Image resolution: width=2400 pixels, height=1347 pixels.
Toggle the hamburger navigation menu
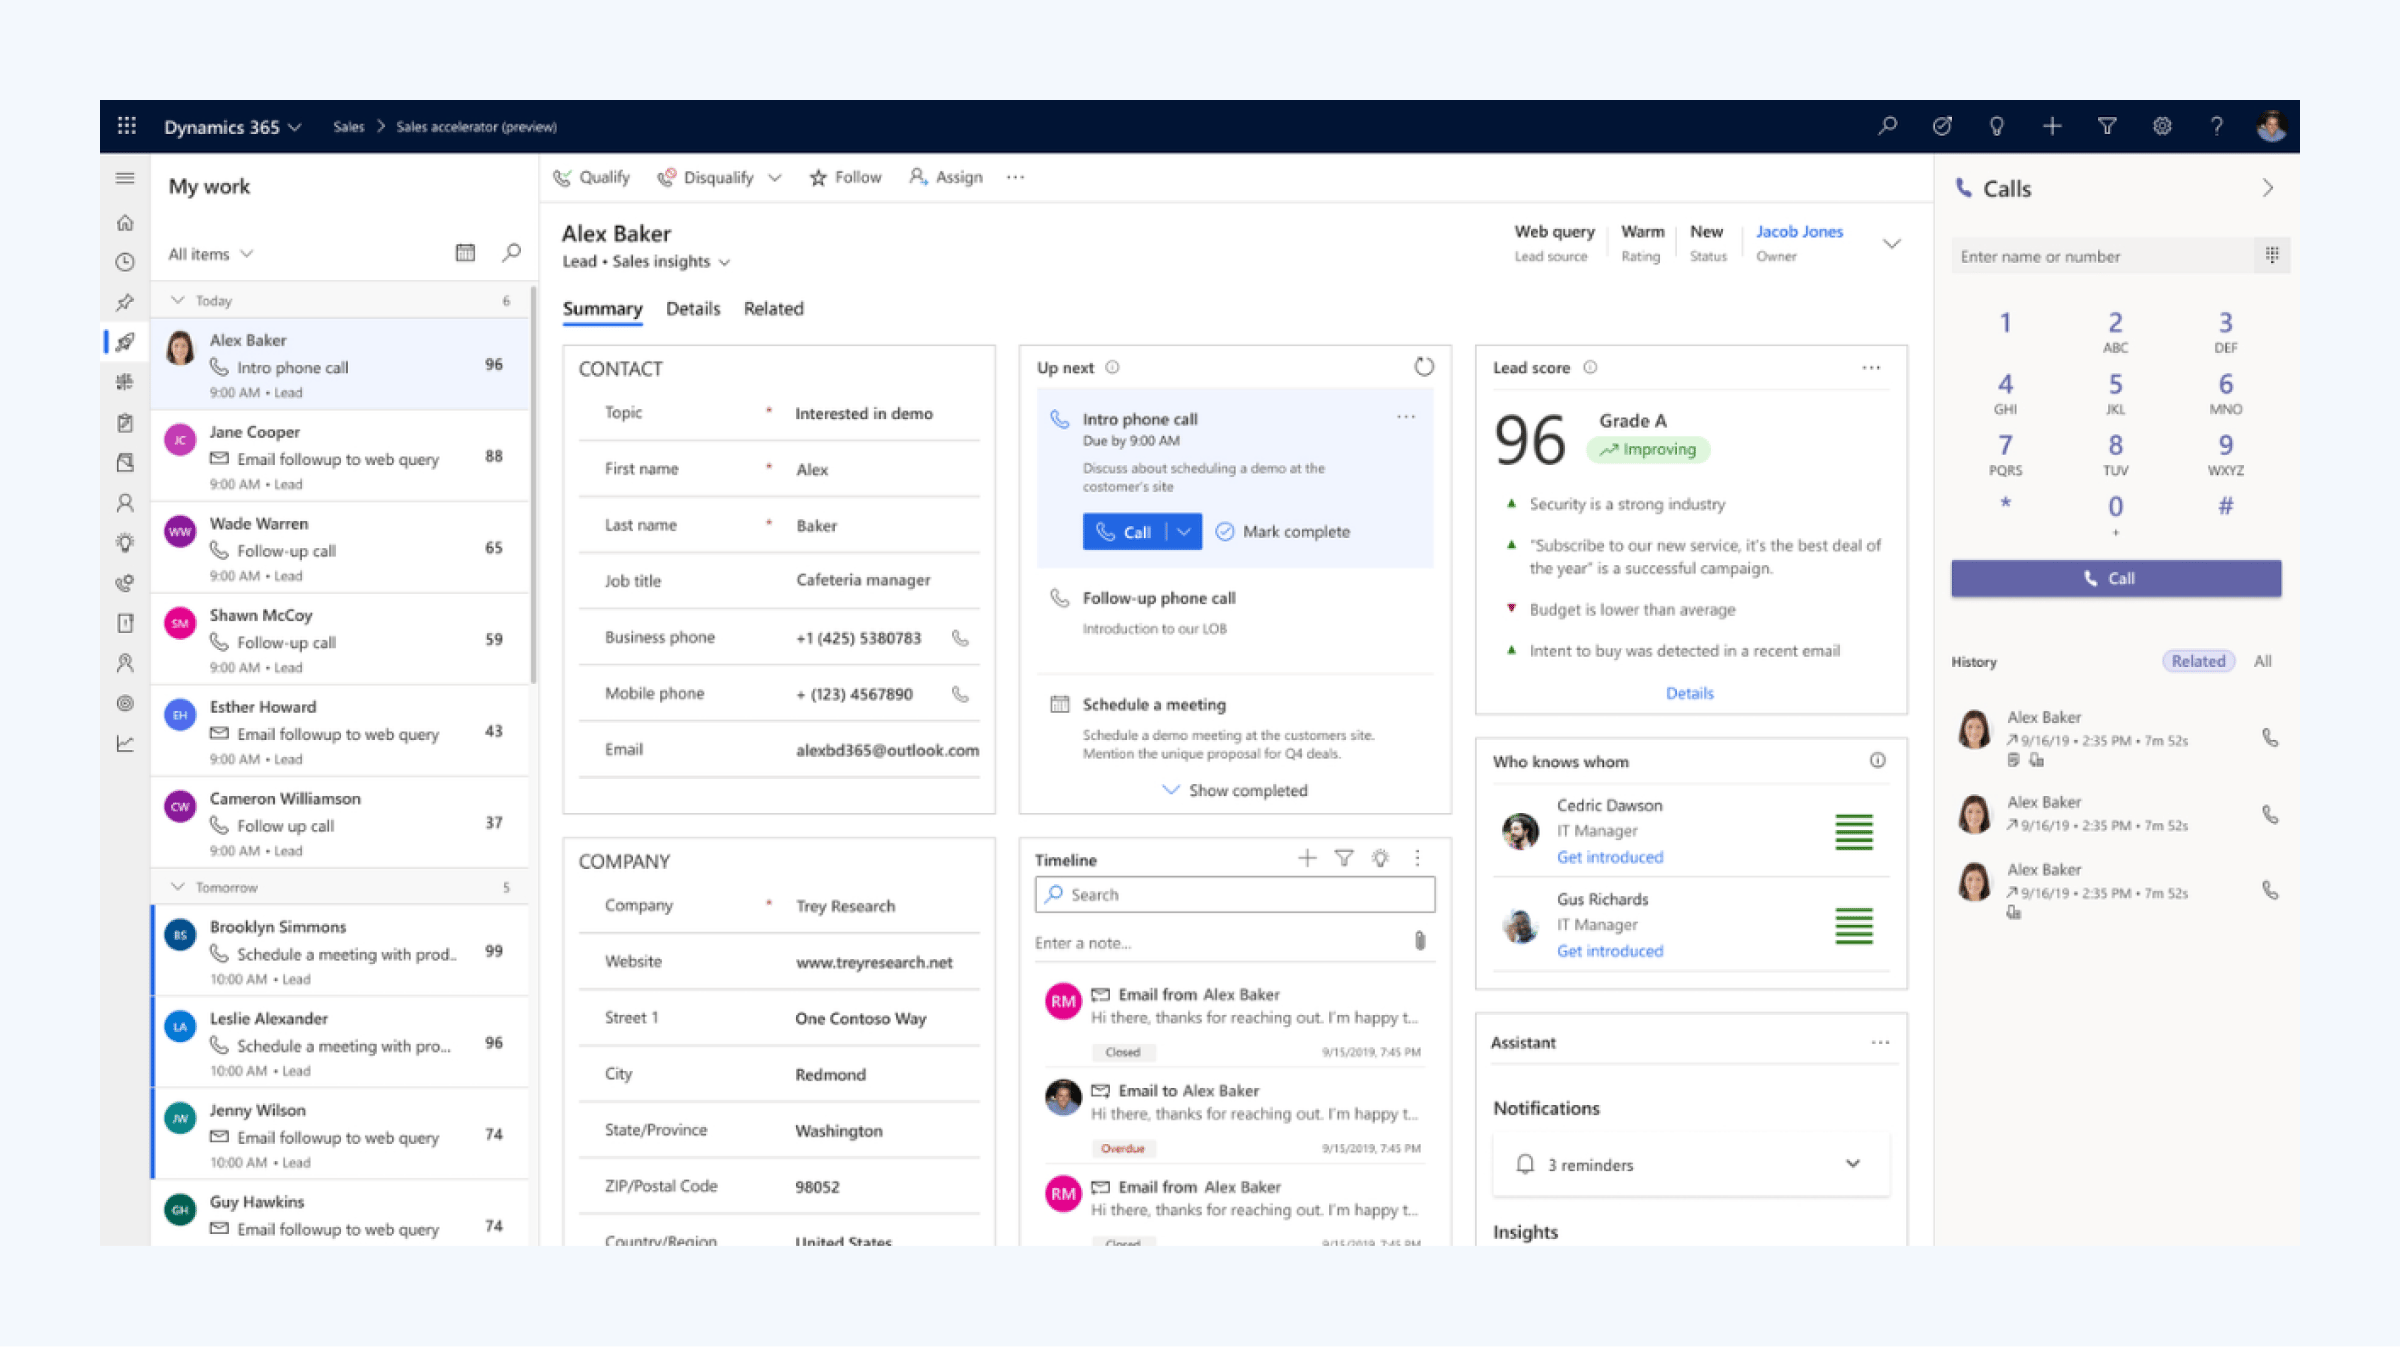125,178
